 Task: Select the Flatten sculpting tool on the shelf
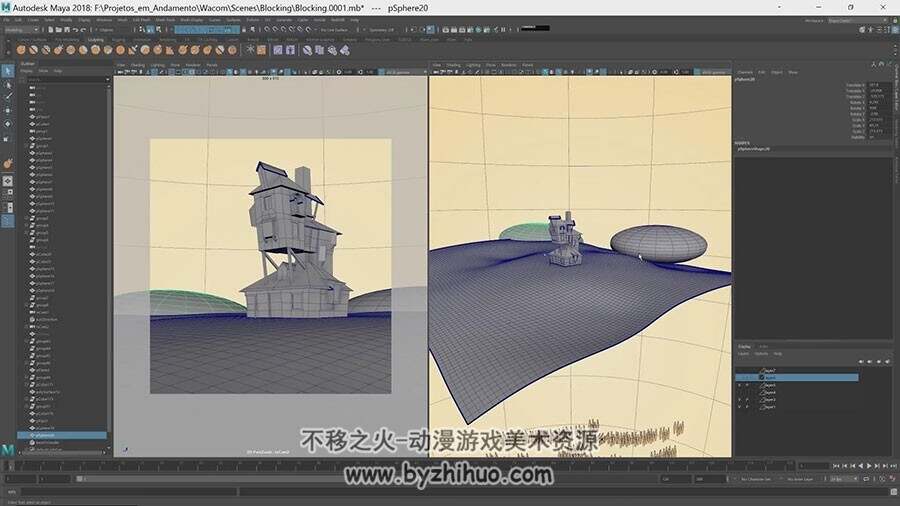(x=83, y=50)
